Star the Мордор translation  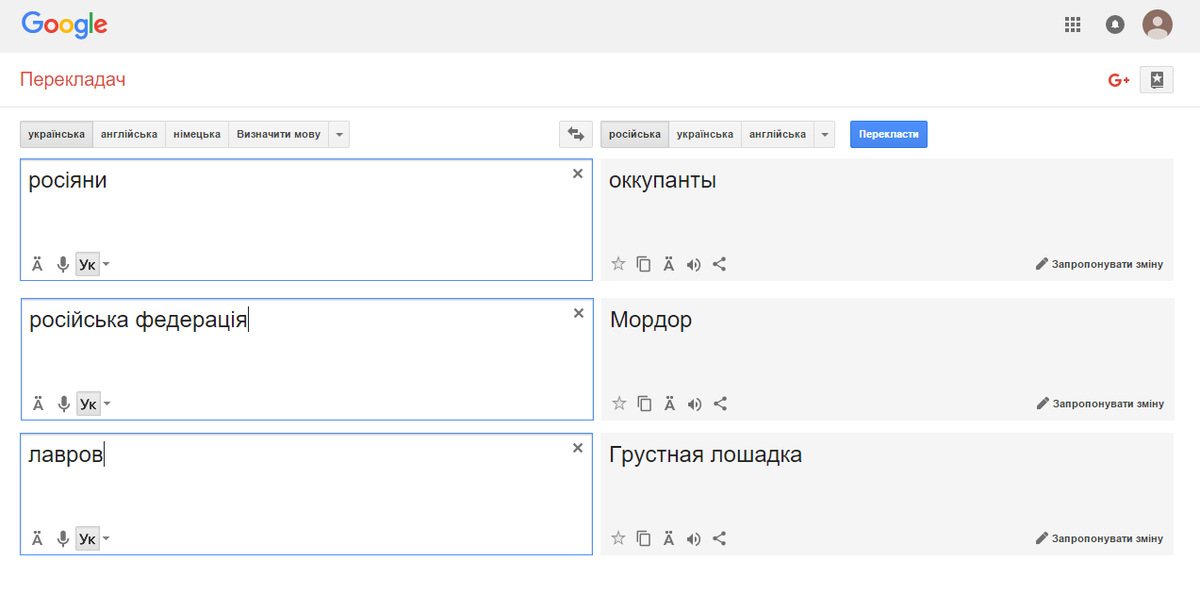pyautogui.click(x=619, y=404)
